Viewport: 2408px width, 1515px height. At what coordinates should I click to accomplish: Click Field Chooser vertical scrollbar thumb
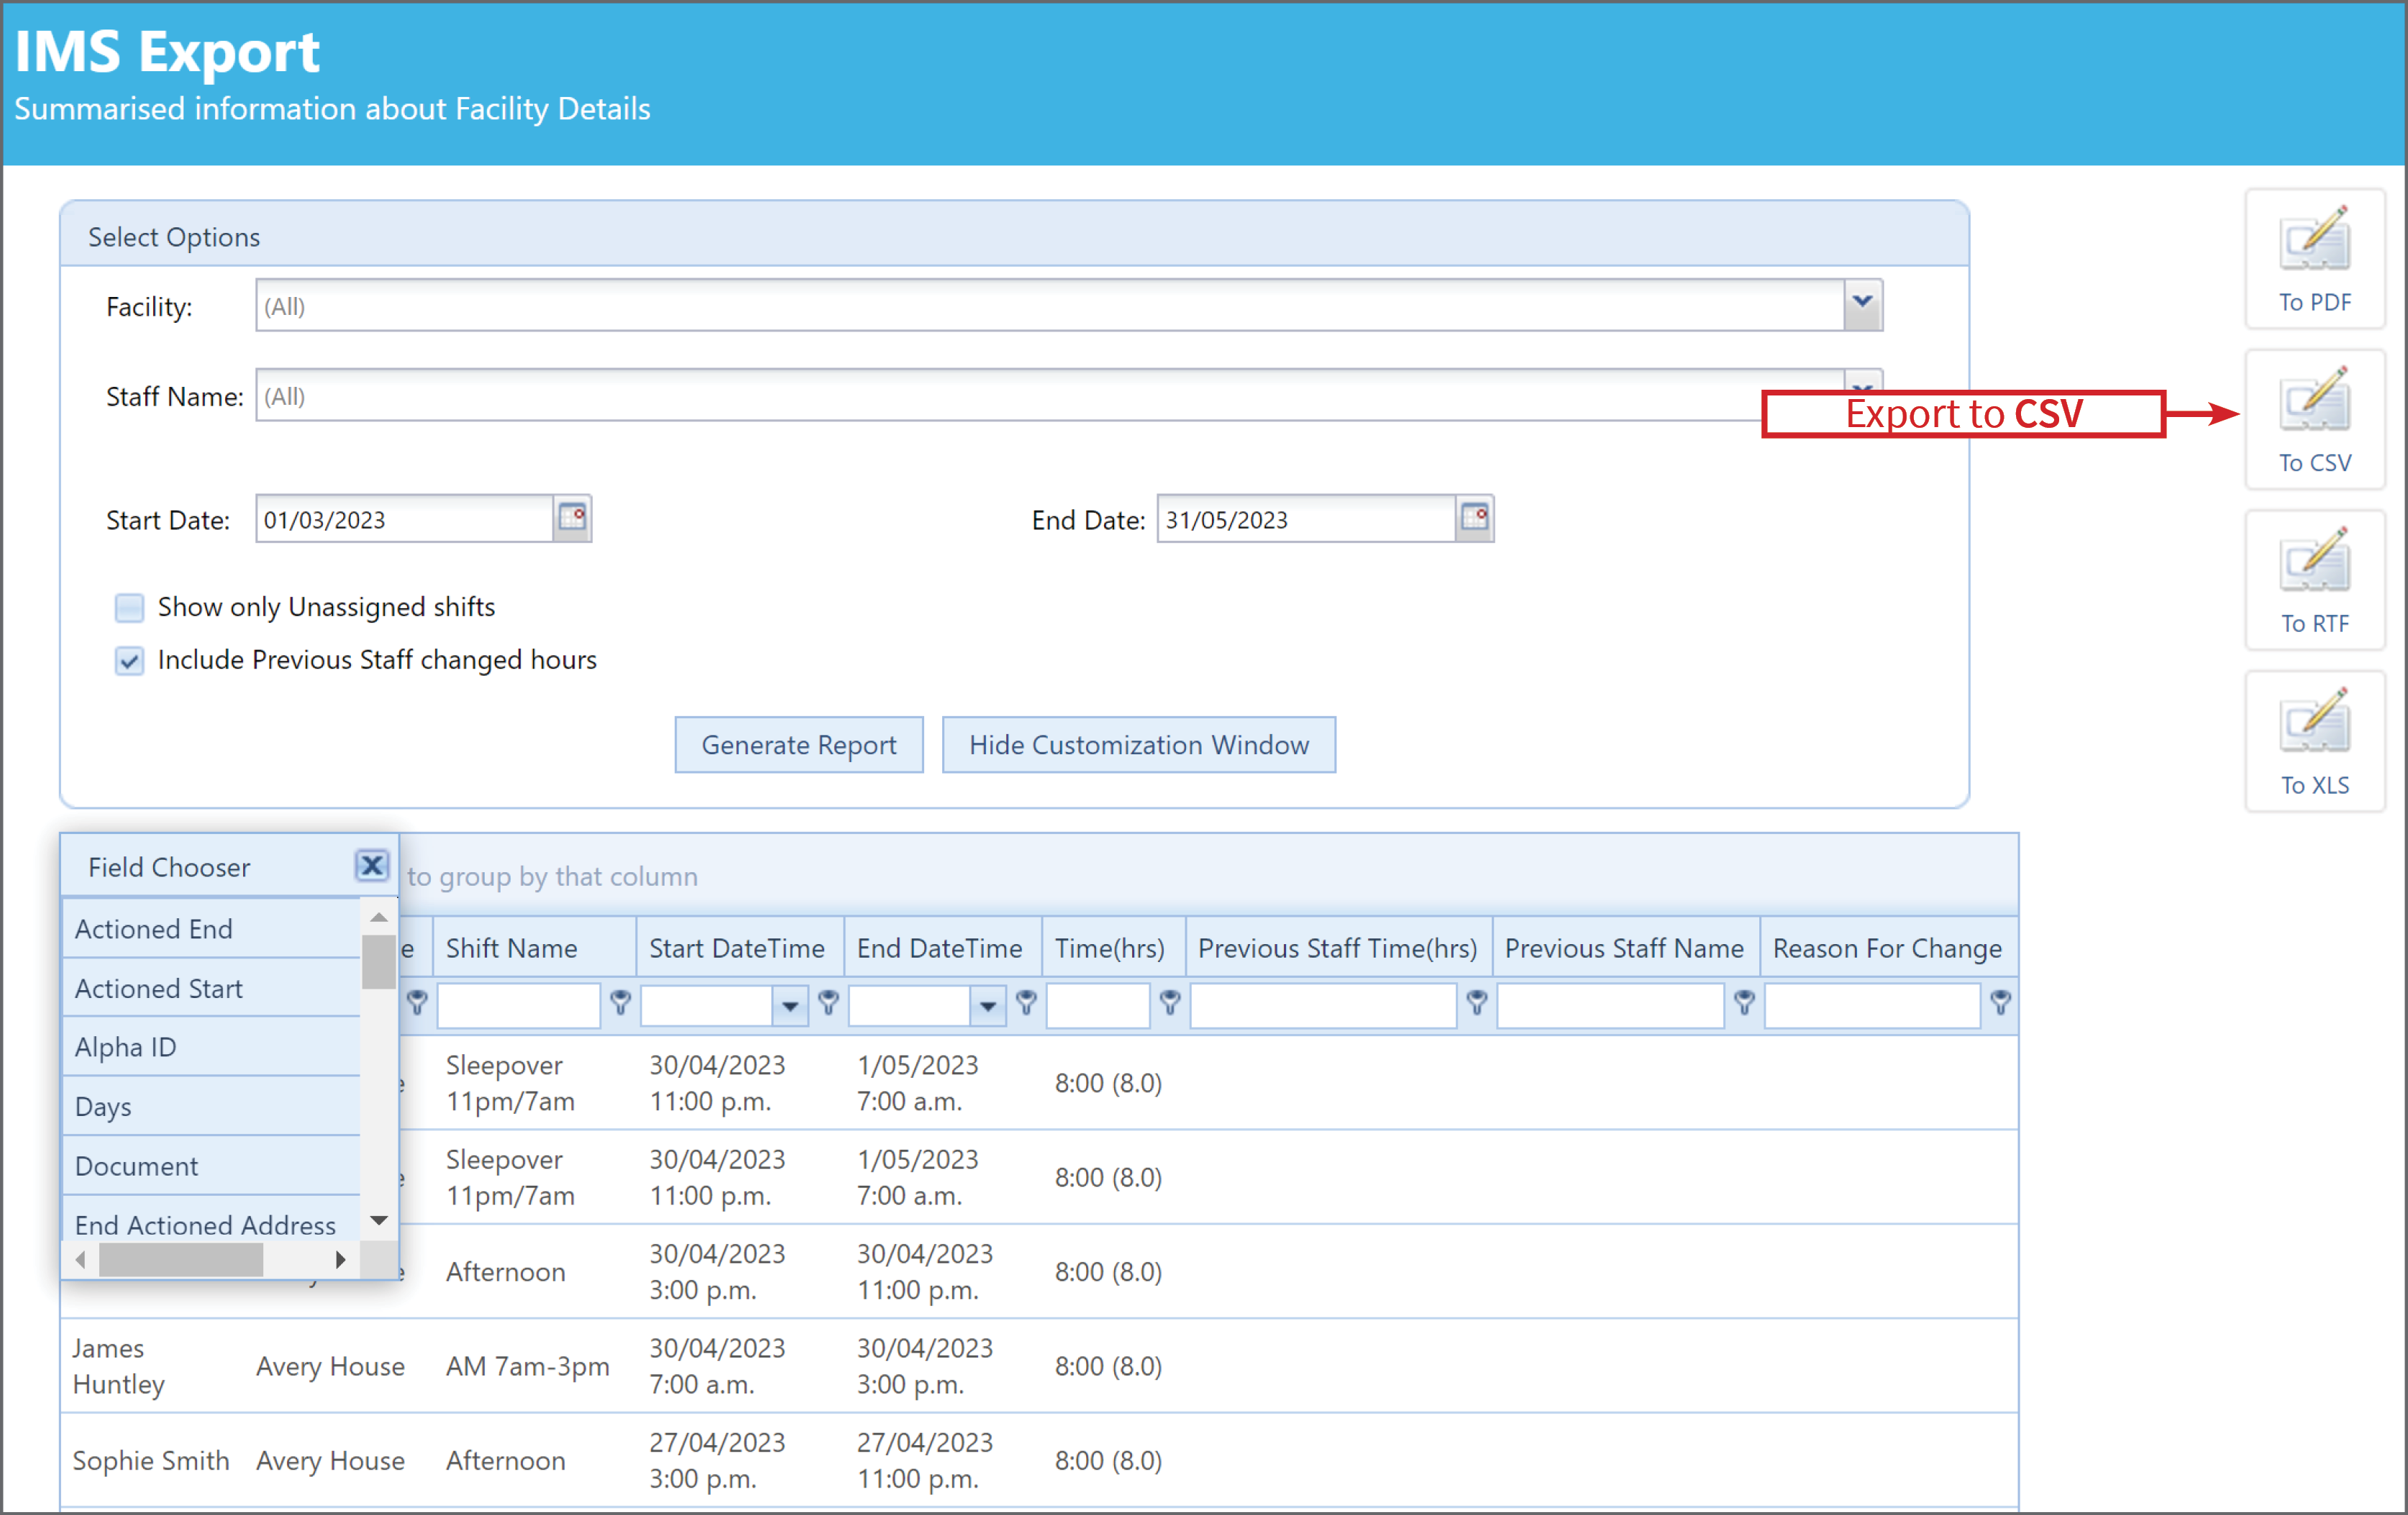(x=378, y=962)
